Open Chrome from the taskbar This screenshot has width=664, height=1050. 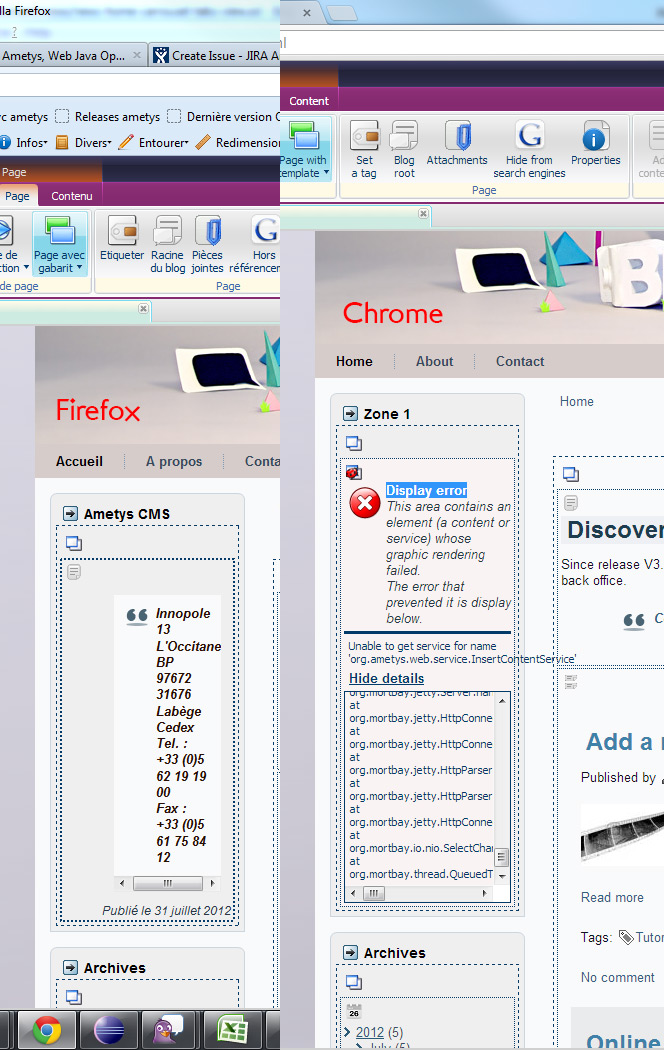click(46, 1029)
